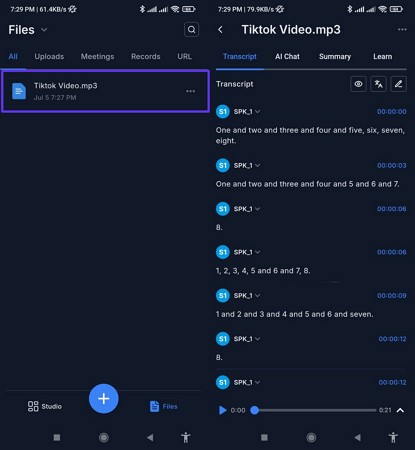Select the Transcript tab

click(240, 56)
